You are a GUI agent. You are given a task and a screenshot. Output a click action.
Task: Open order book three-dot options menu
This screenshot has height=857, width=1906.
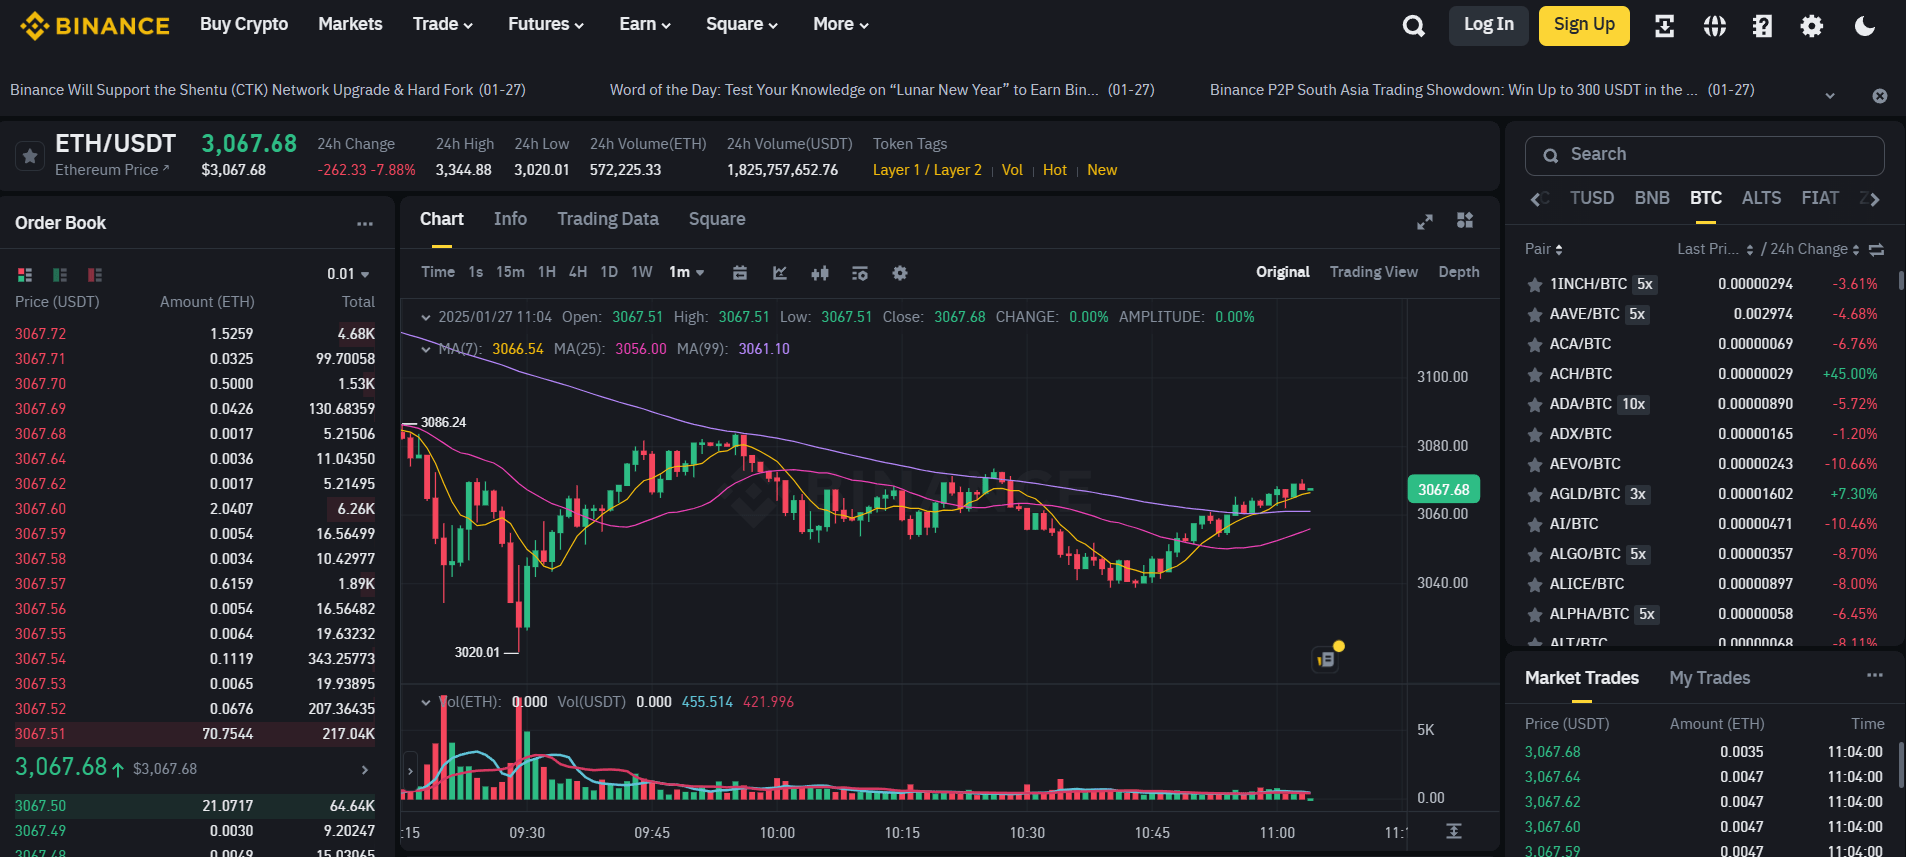click(365, 224)
